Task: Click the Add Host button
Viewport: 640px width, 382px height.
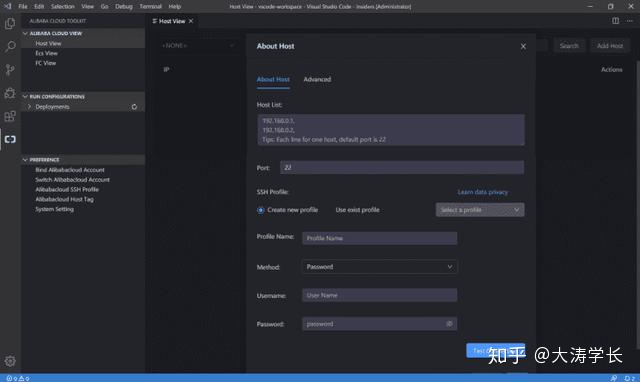Action: tap(610, 46)
